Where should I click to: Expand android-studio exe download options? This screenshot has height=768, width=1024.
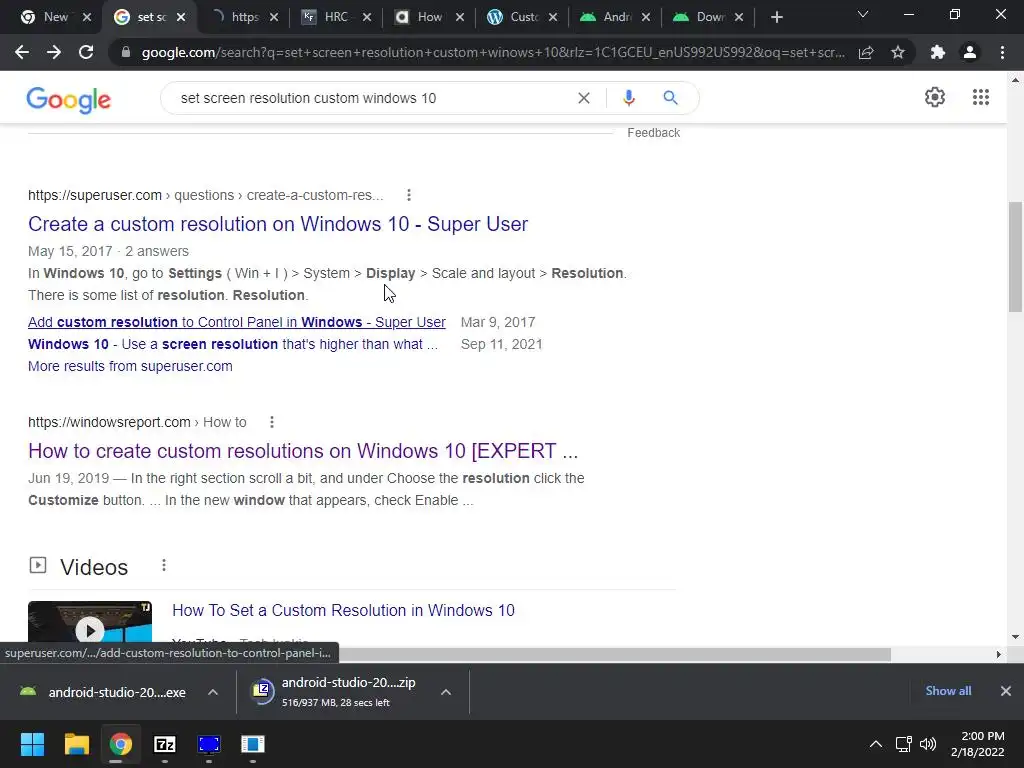click(x=213, y=692)
